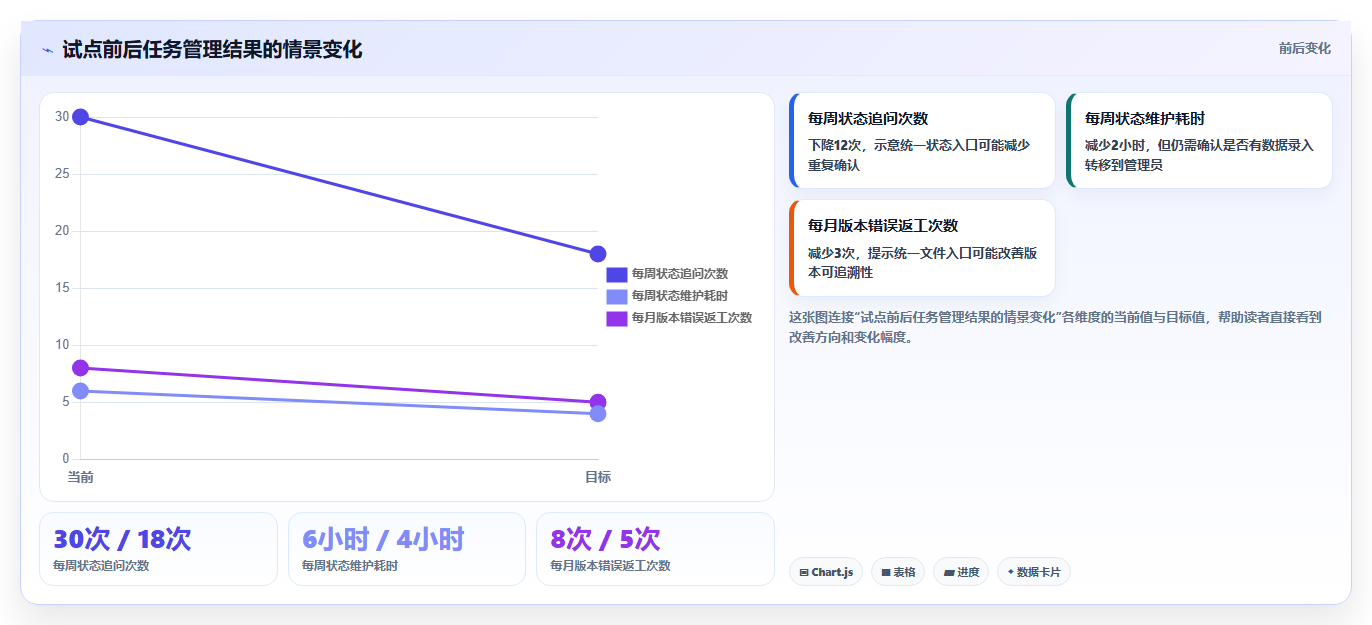Image resolution: width=1372 pixels, height=625 pixels.
Task: Click the data point at value 18
Action: (598, 254)
